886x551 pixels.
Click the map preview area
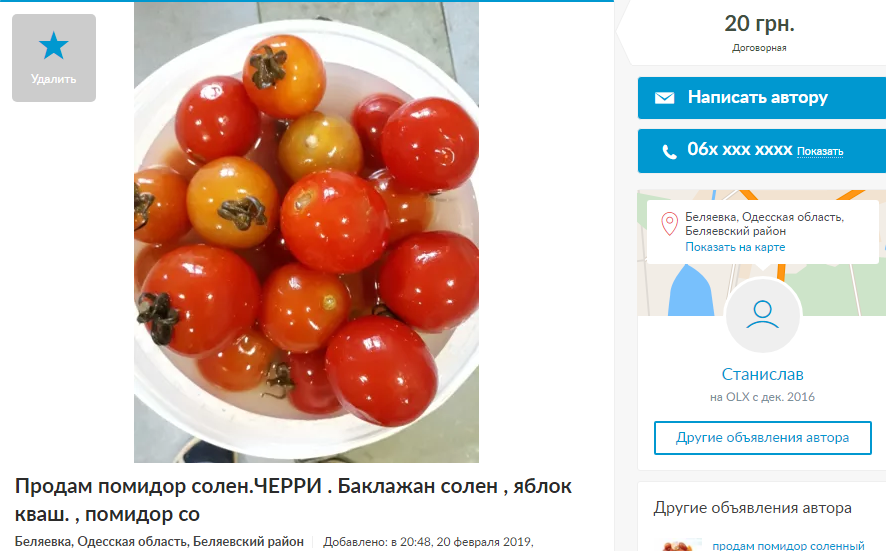pos(762,253)
